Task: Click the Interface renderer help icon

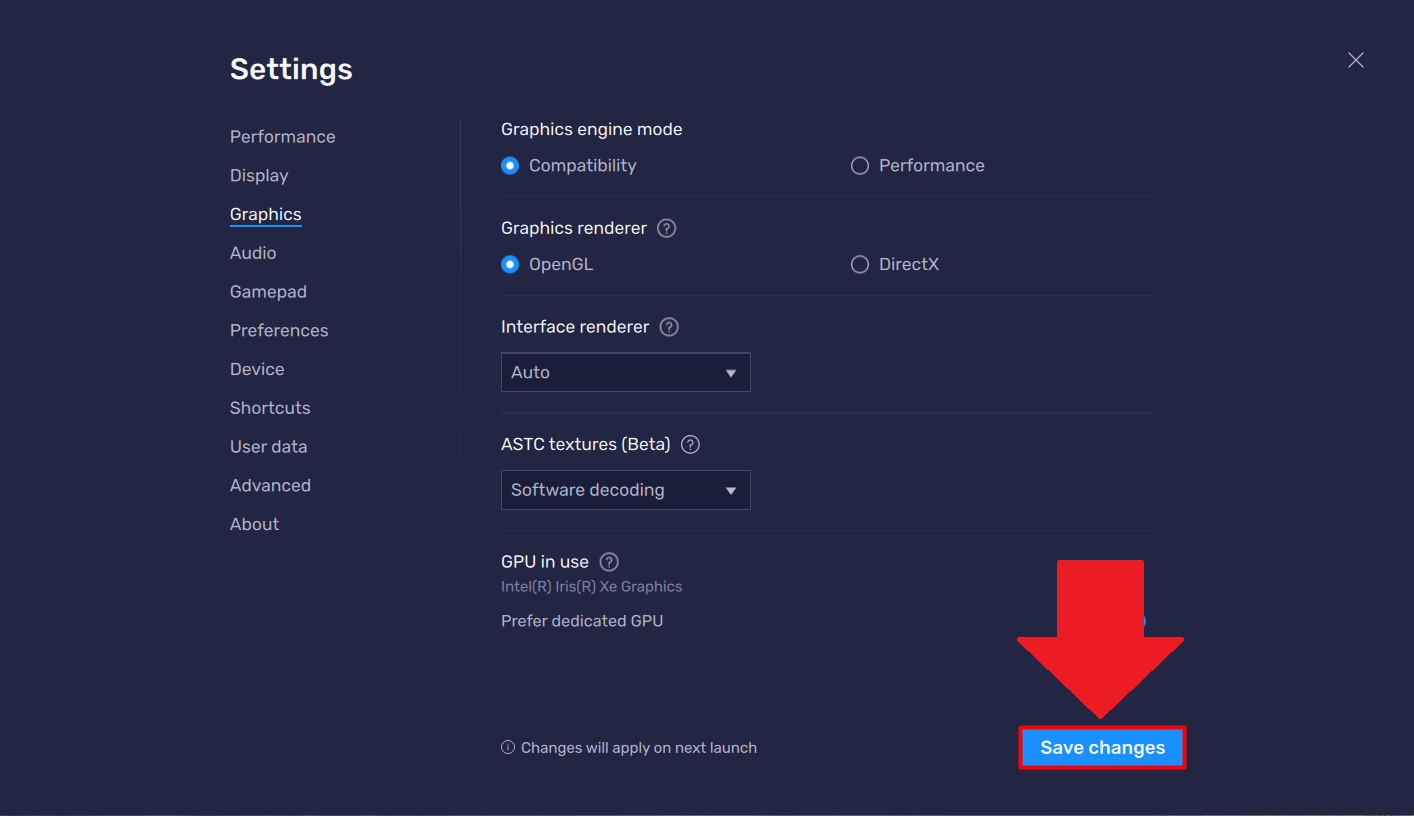Action: 668,326
